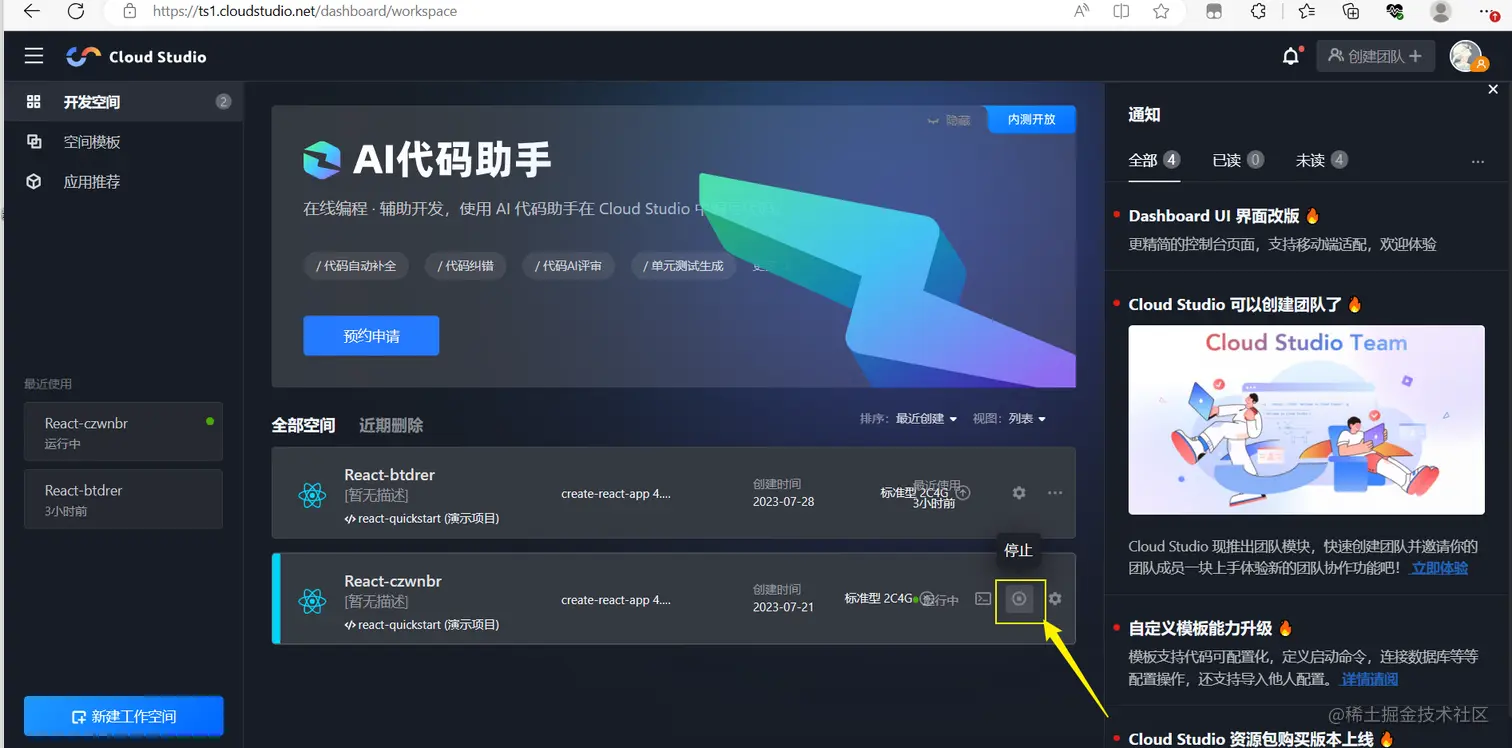Open recent workspace React-czwnbr in sidebar
This screenshot has height=748, width=1512.
click(x=123, y=432)
